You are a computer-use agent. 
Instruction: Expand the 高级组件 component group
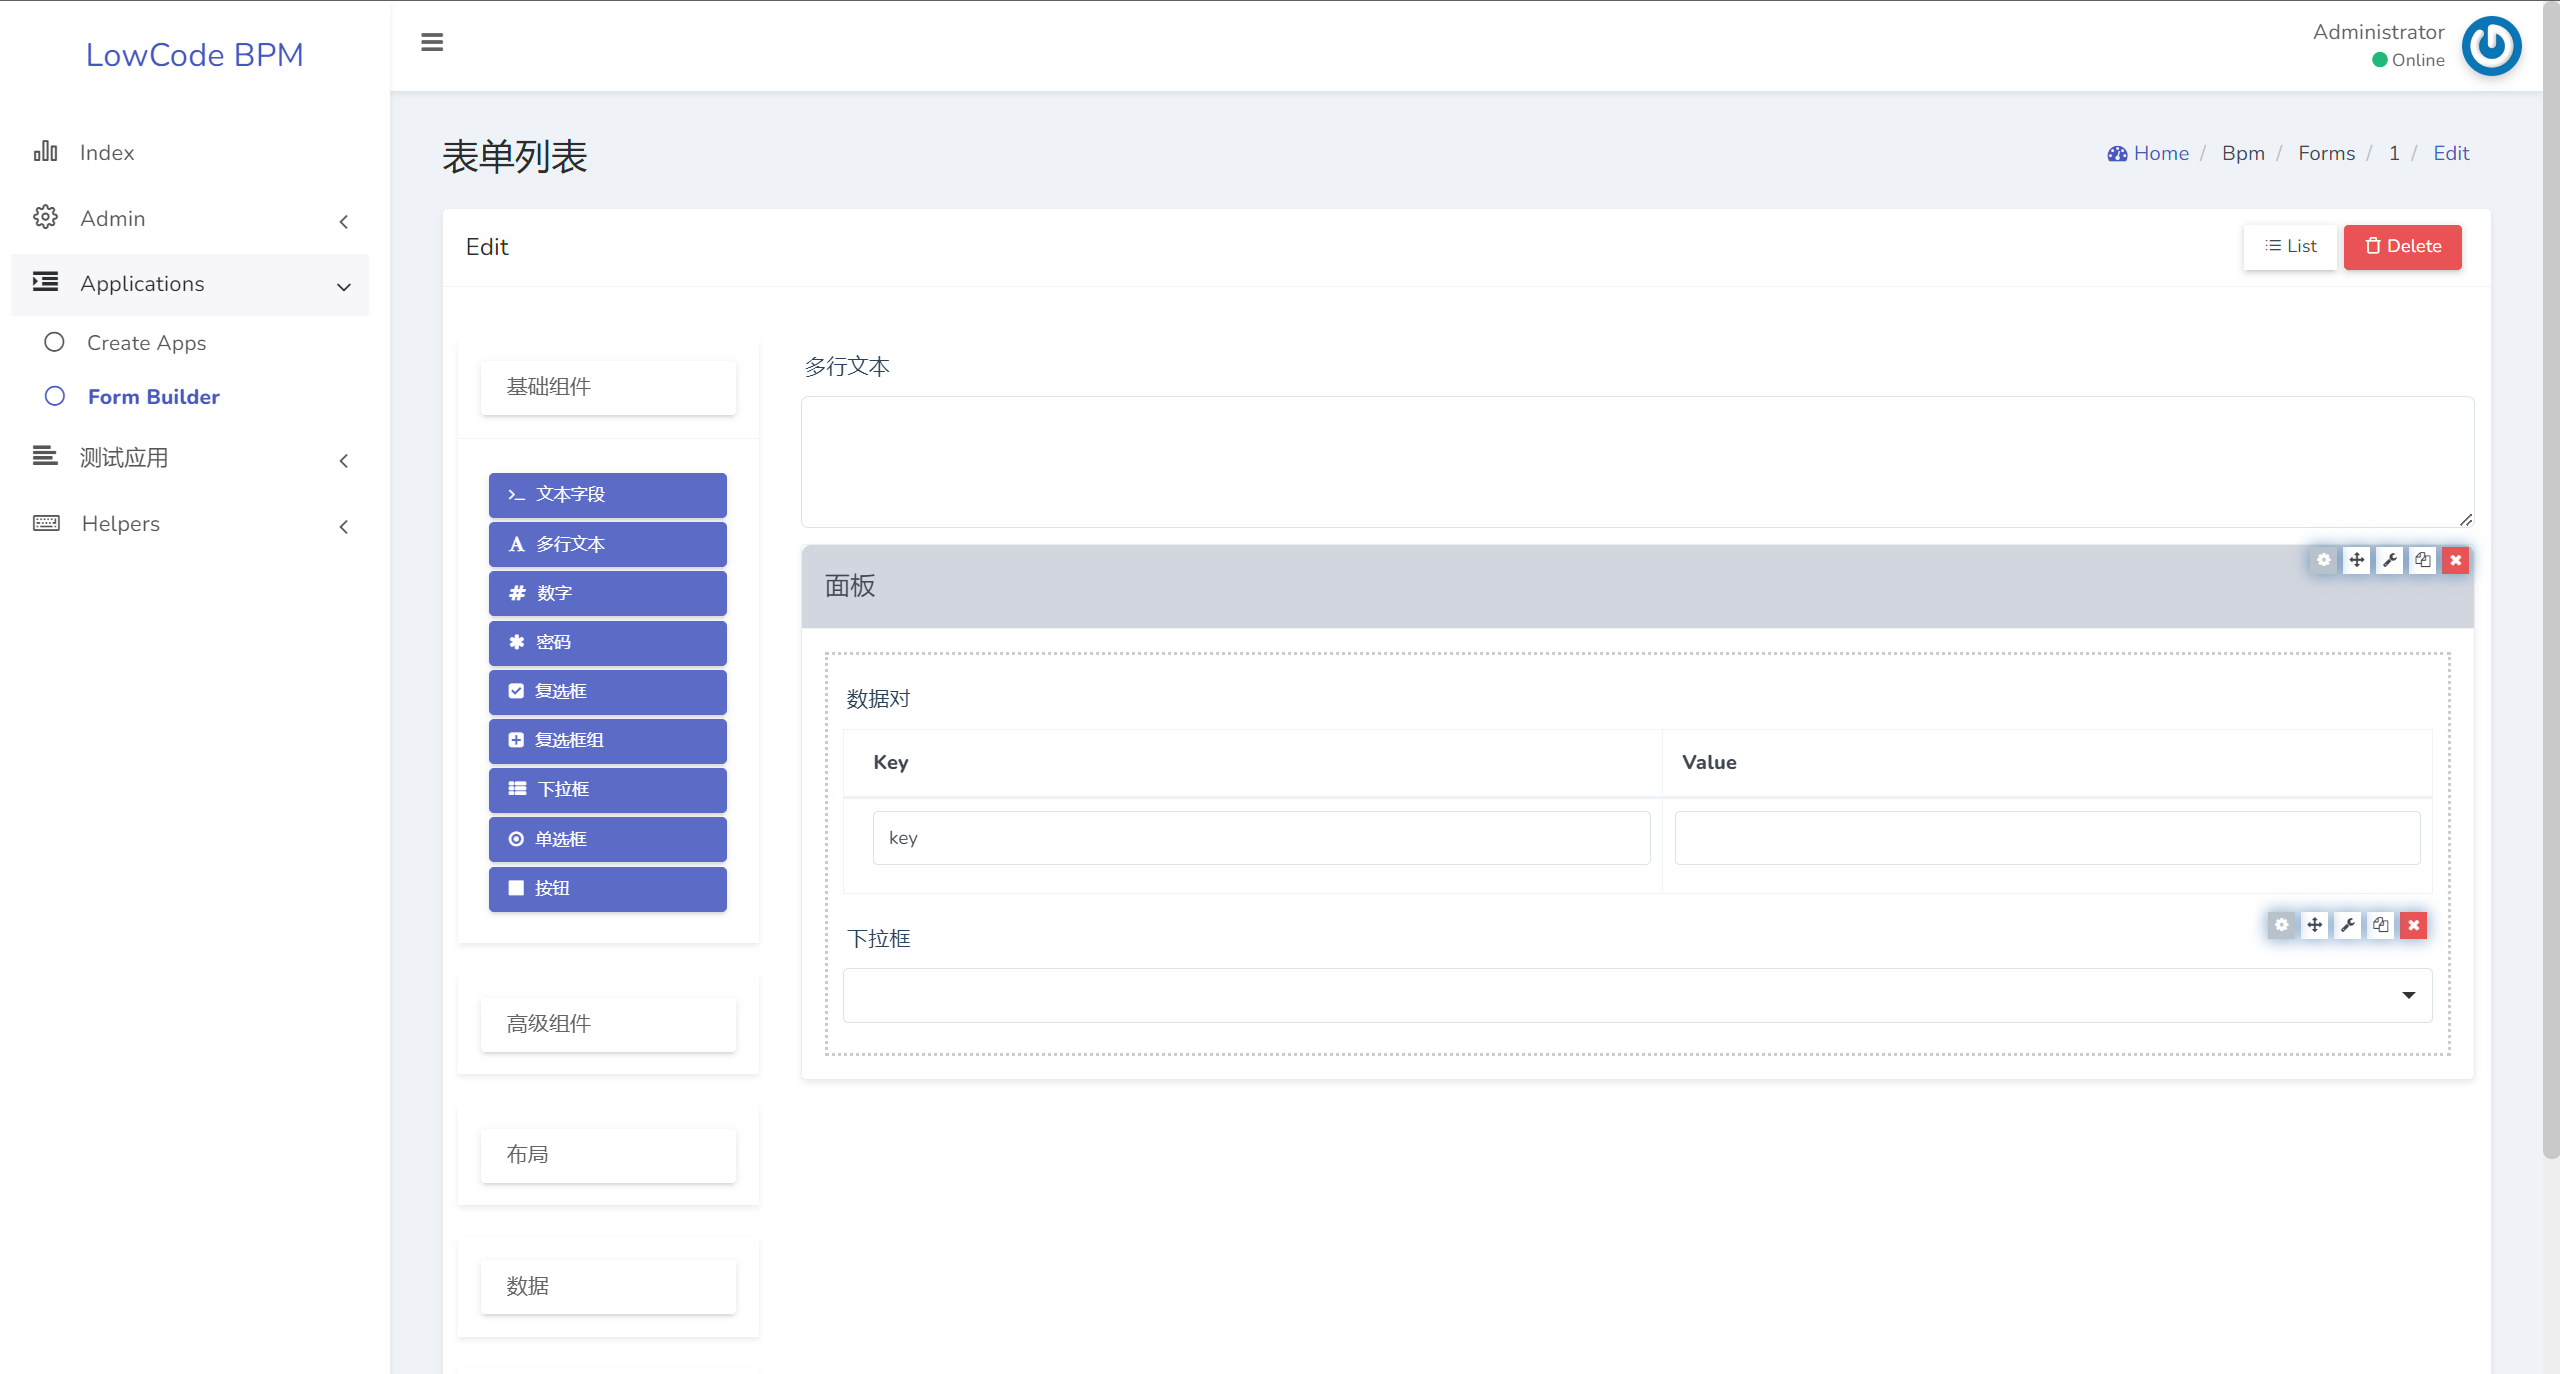[x=608, y=1024]
